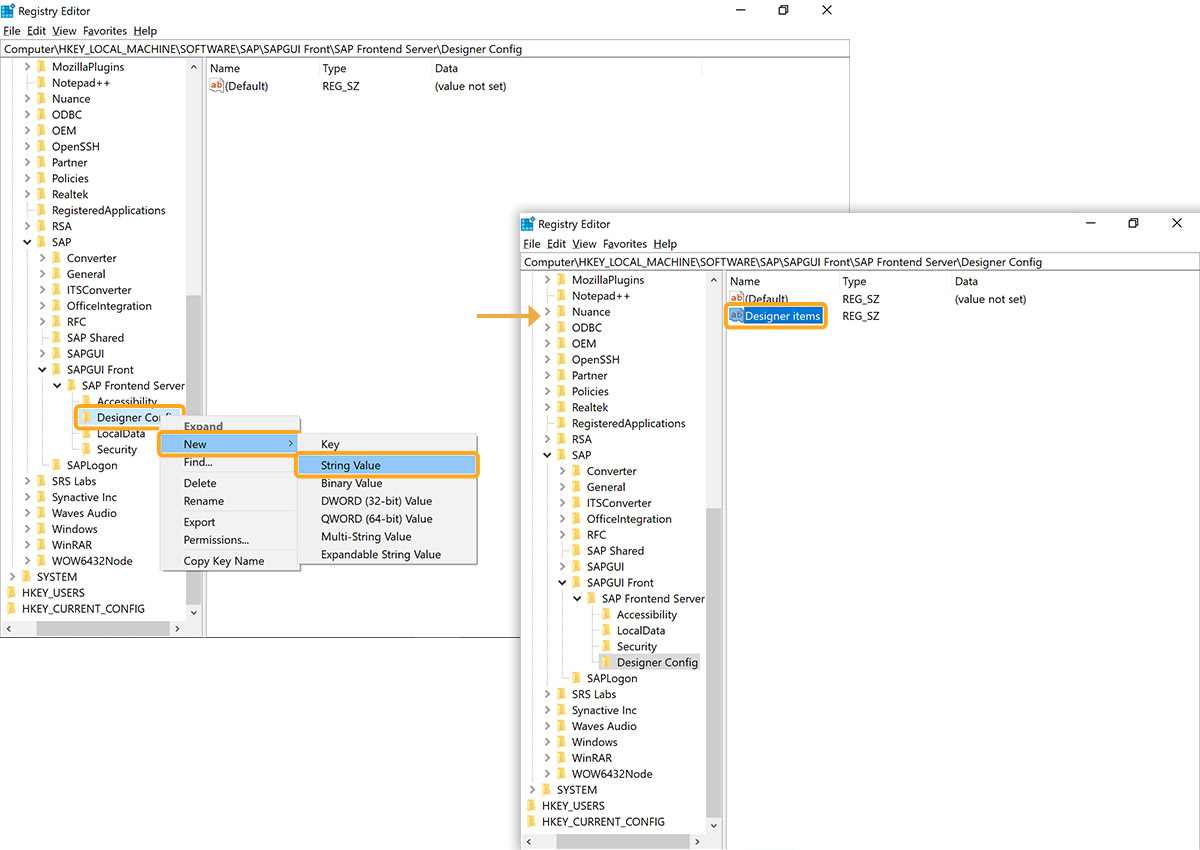
Task: Collapse SAPGUI Front key in left window
Action: (43, 370)
